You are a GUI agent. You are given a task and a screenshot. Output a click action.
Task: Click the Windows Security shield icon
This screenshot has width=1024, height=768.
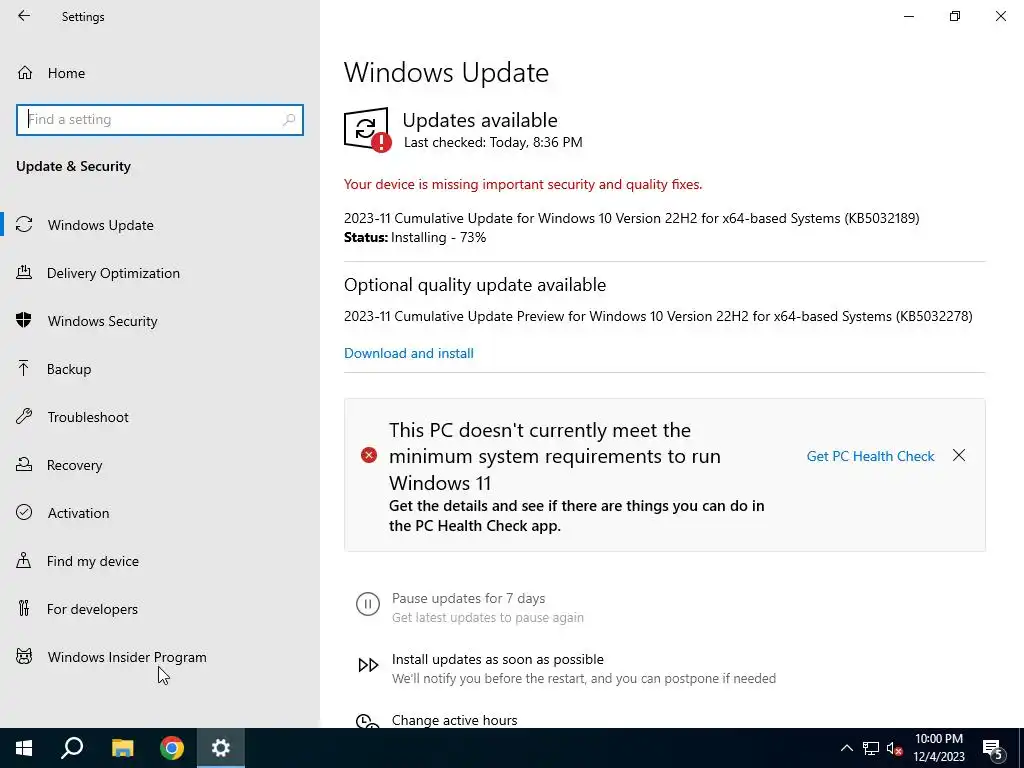24,320
